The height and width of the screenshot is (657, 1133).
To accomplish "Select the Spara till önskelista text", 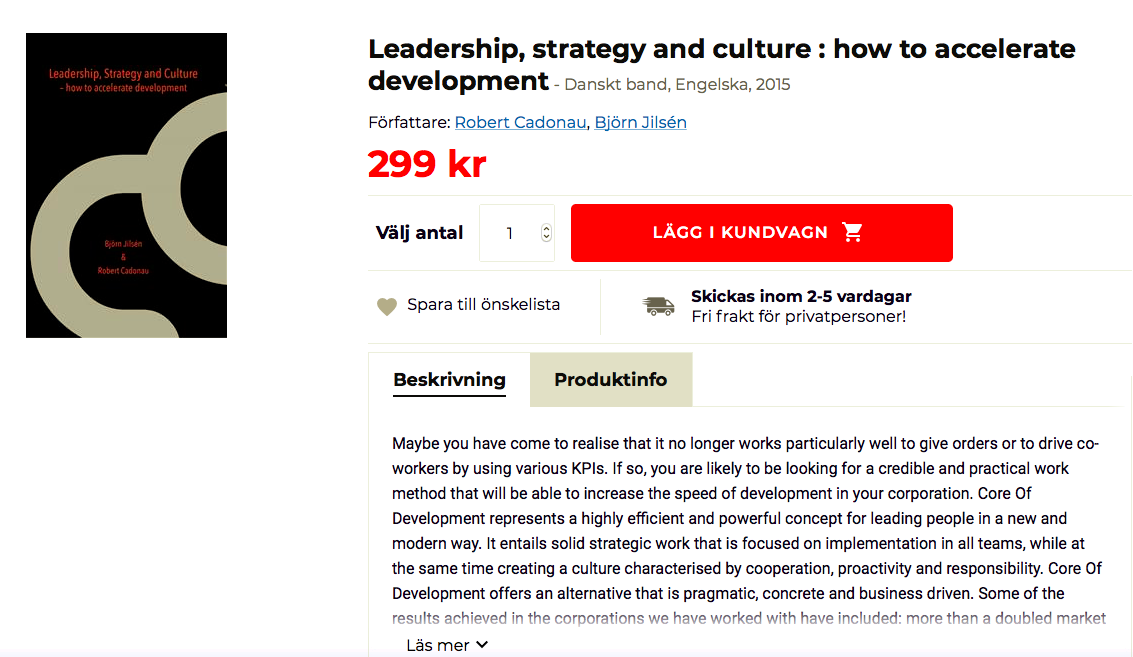I will point(483,305).
